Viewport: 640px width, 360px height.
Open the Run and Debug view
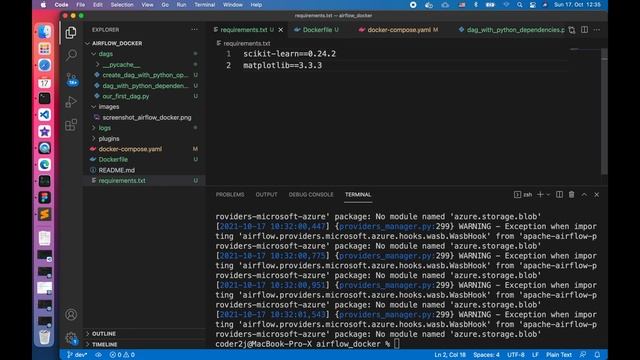[71, 102]
